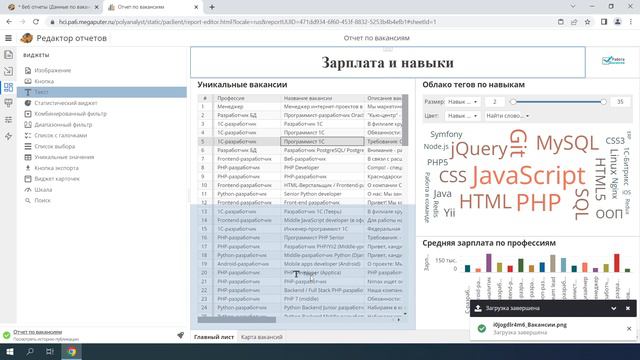Collapse the Загрузка завершена panel chevron
The width and height of the screenshot is (640, 360).
pyautogui.click(x=613, y=308)
